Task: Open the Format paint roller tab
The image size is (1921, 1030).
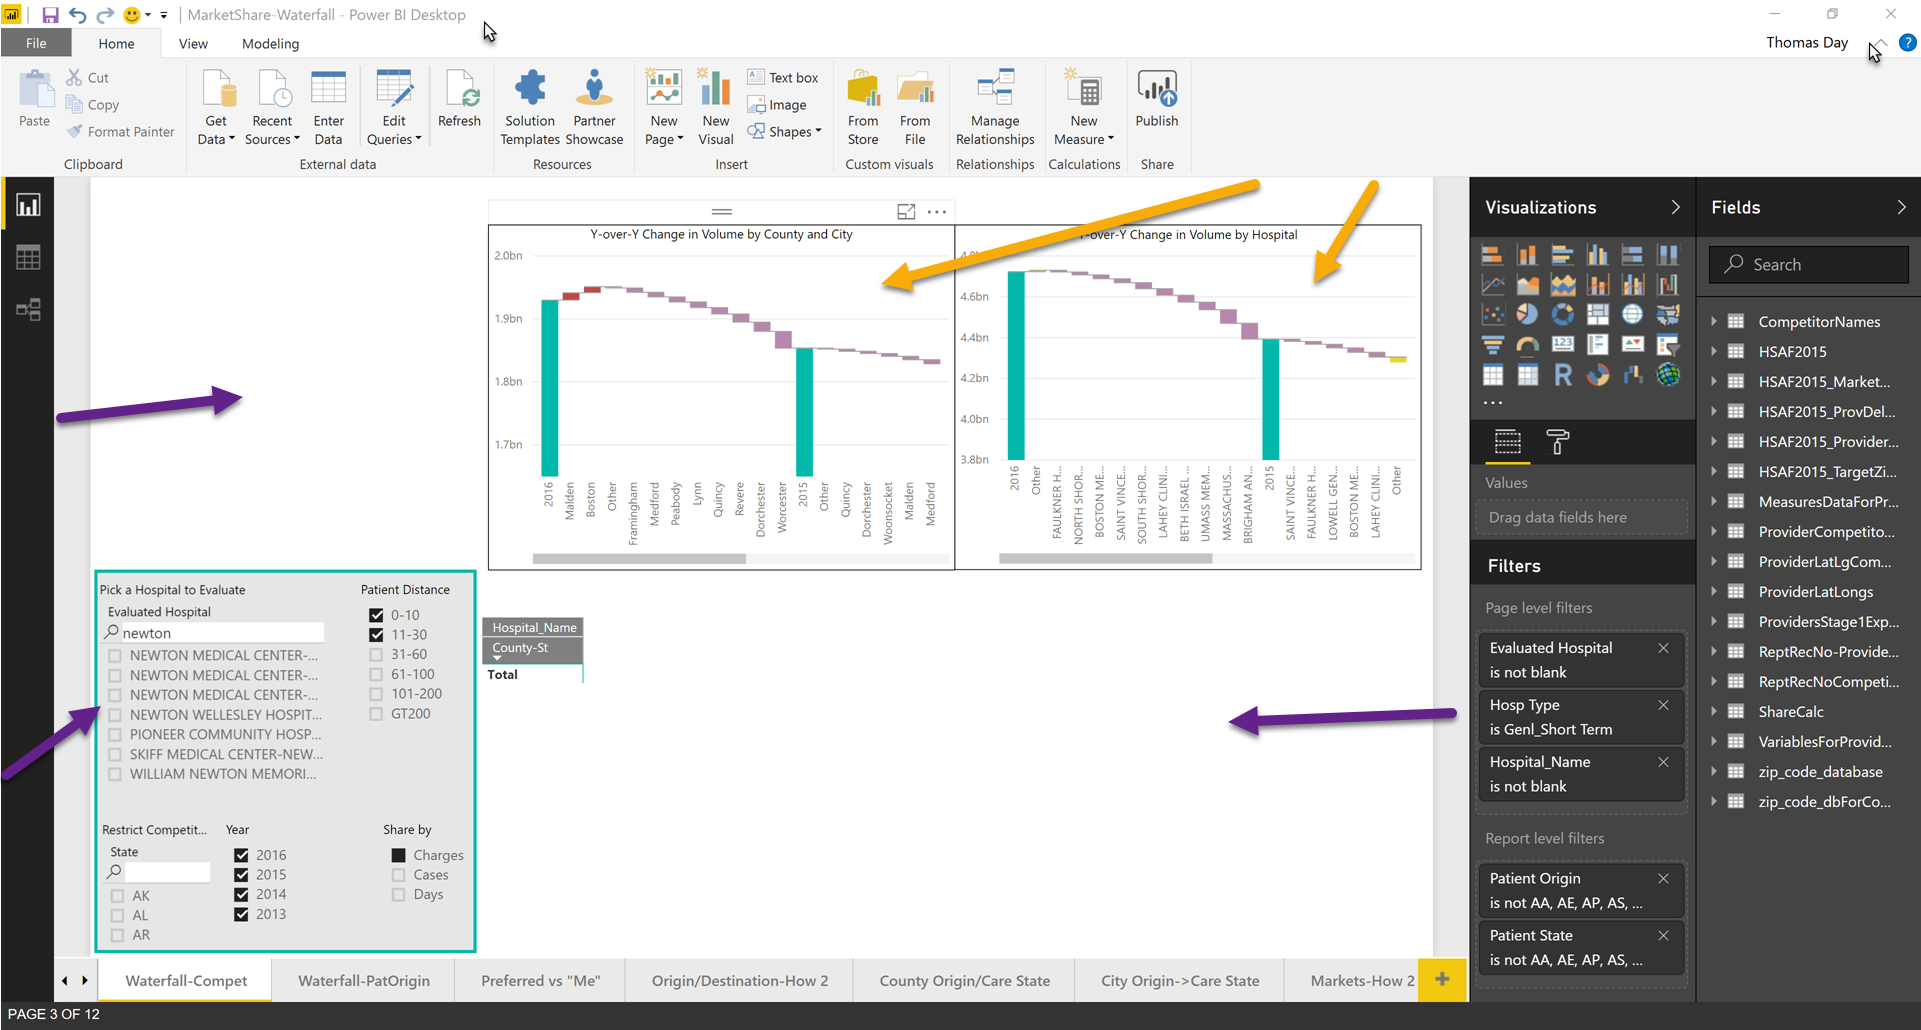Action: (1557, 441)
